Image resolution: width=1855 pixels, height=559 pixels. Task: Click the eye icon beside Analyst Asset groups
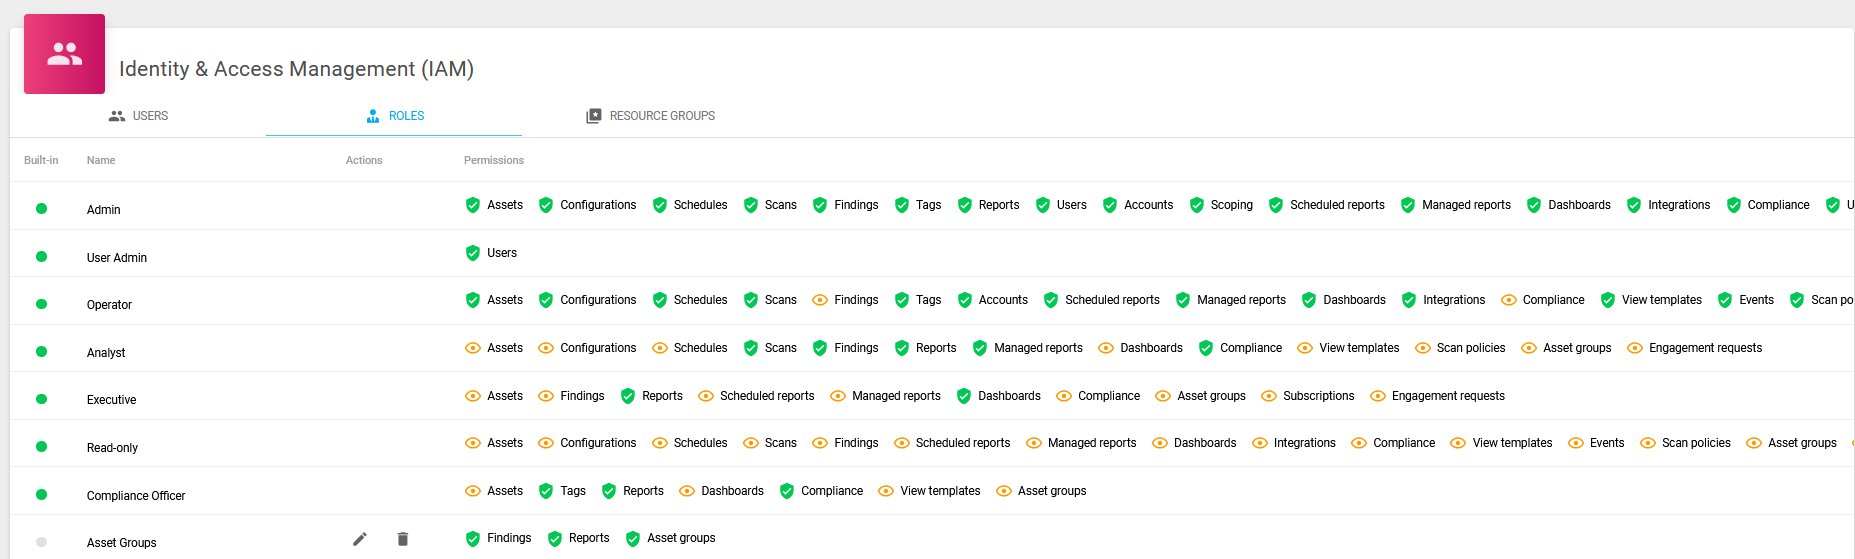point(1529,348)
